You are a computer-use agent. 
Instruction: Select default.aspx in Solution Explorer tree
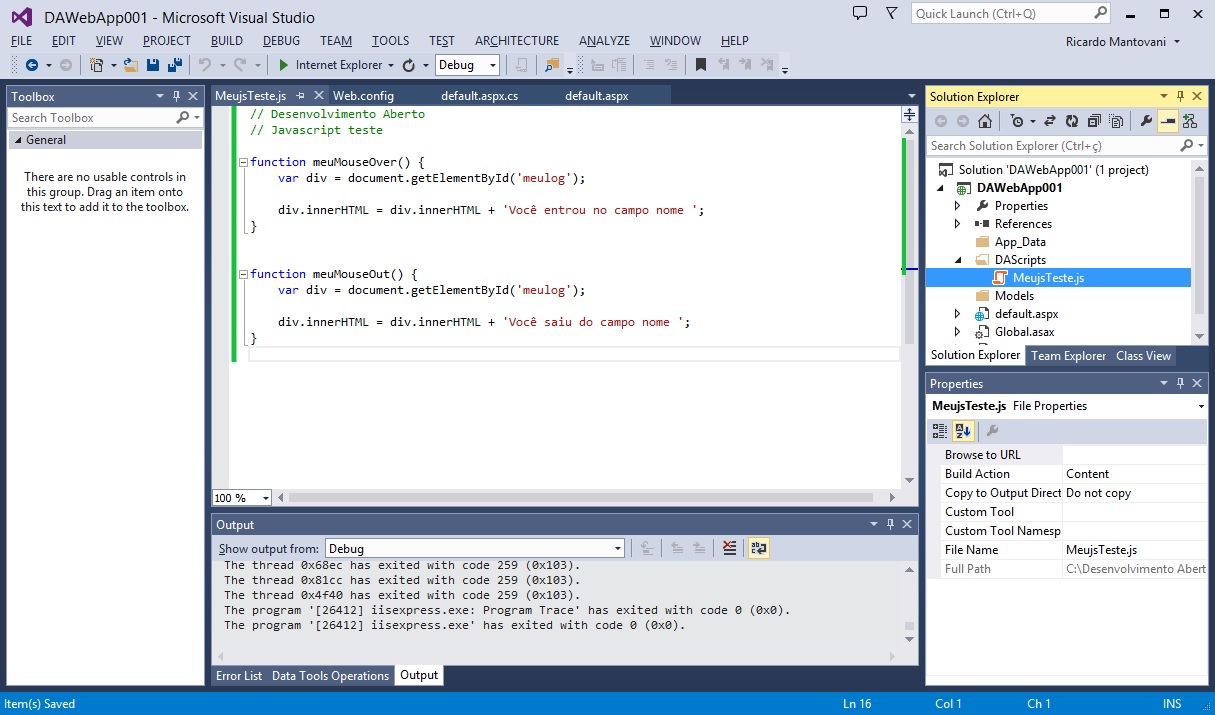pos(1026,314)
